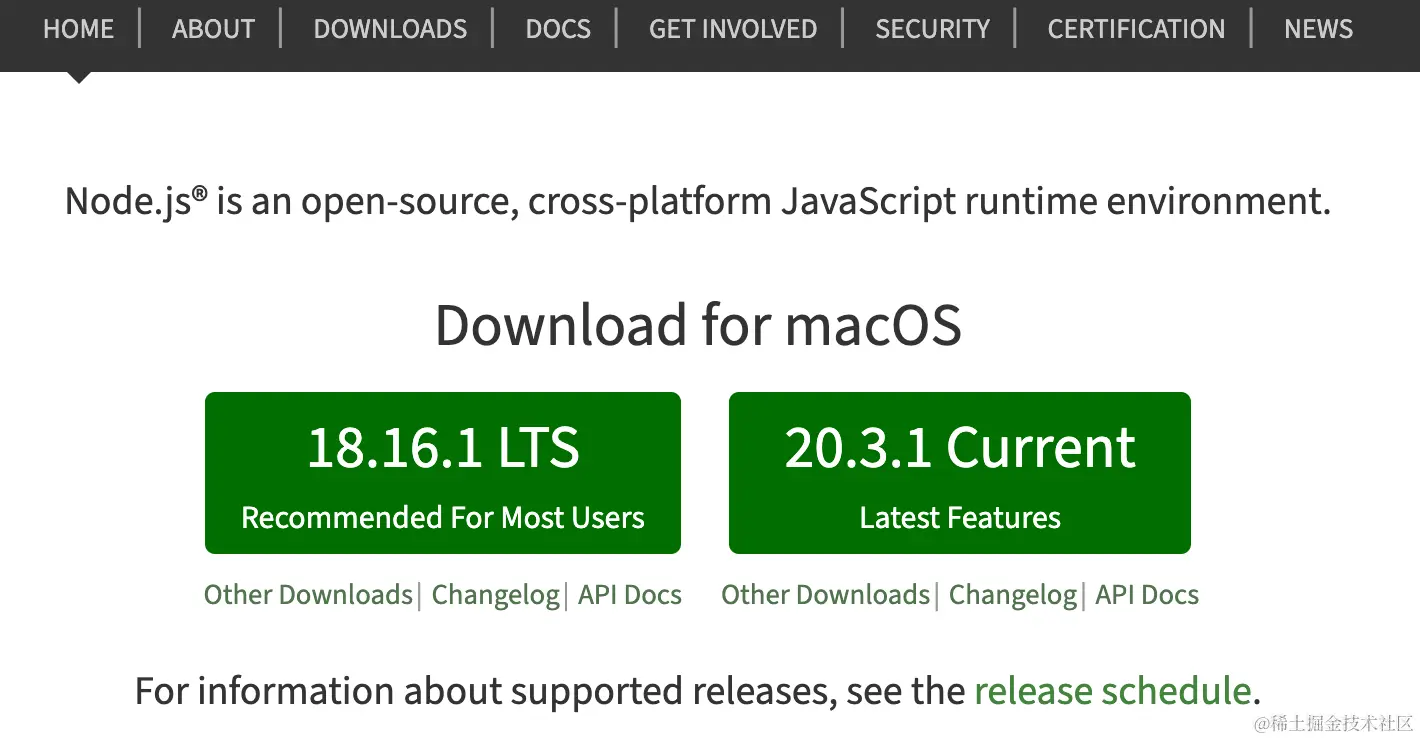Open the HOME navigation item
1420x740 pixels.
pos(78,29)
